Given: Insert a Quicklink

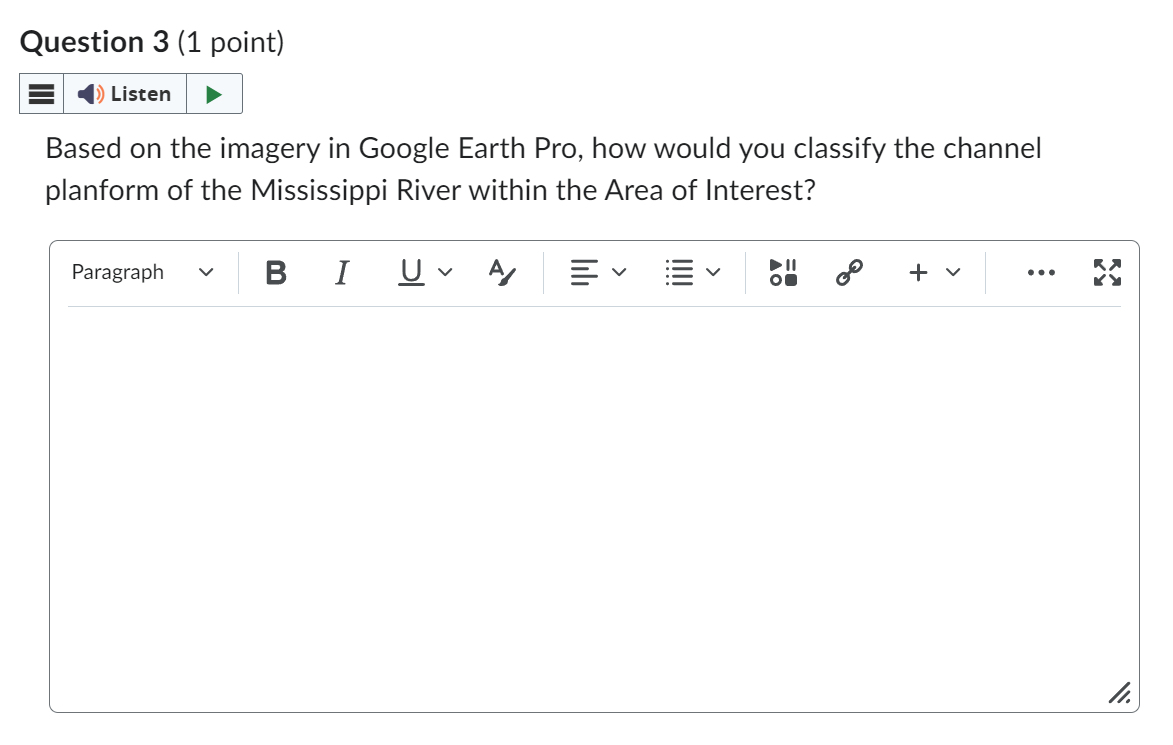Looking at the screenshot, I should coord(847,272).
